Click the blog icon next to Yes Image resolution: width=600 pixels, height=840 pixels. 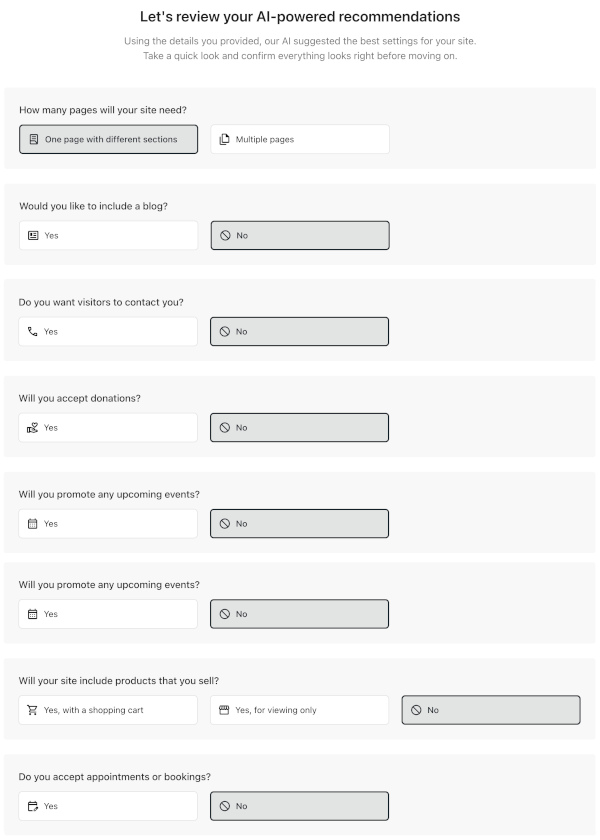coord(32,235)
